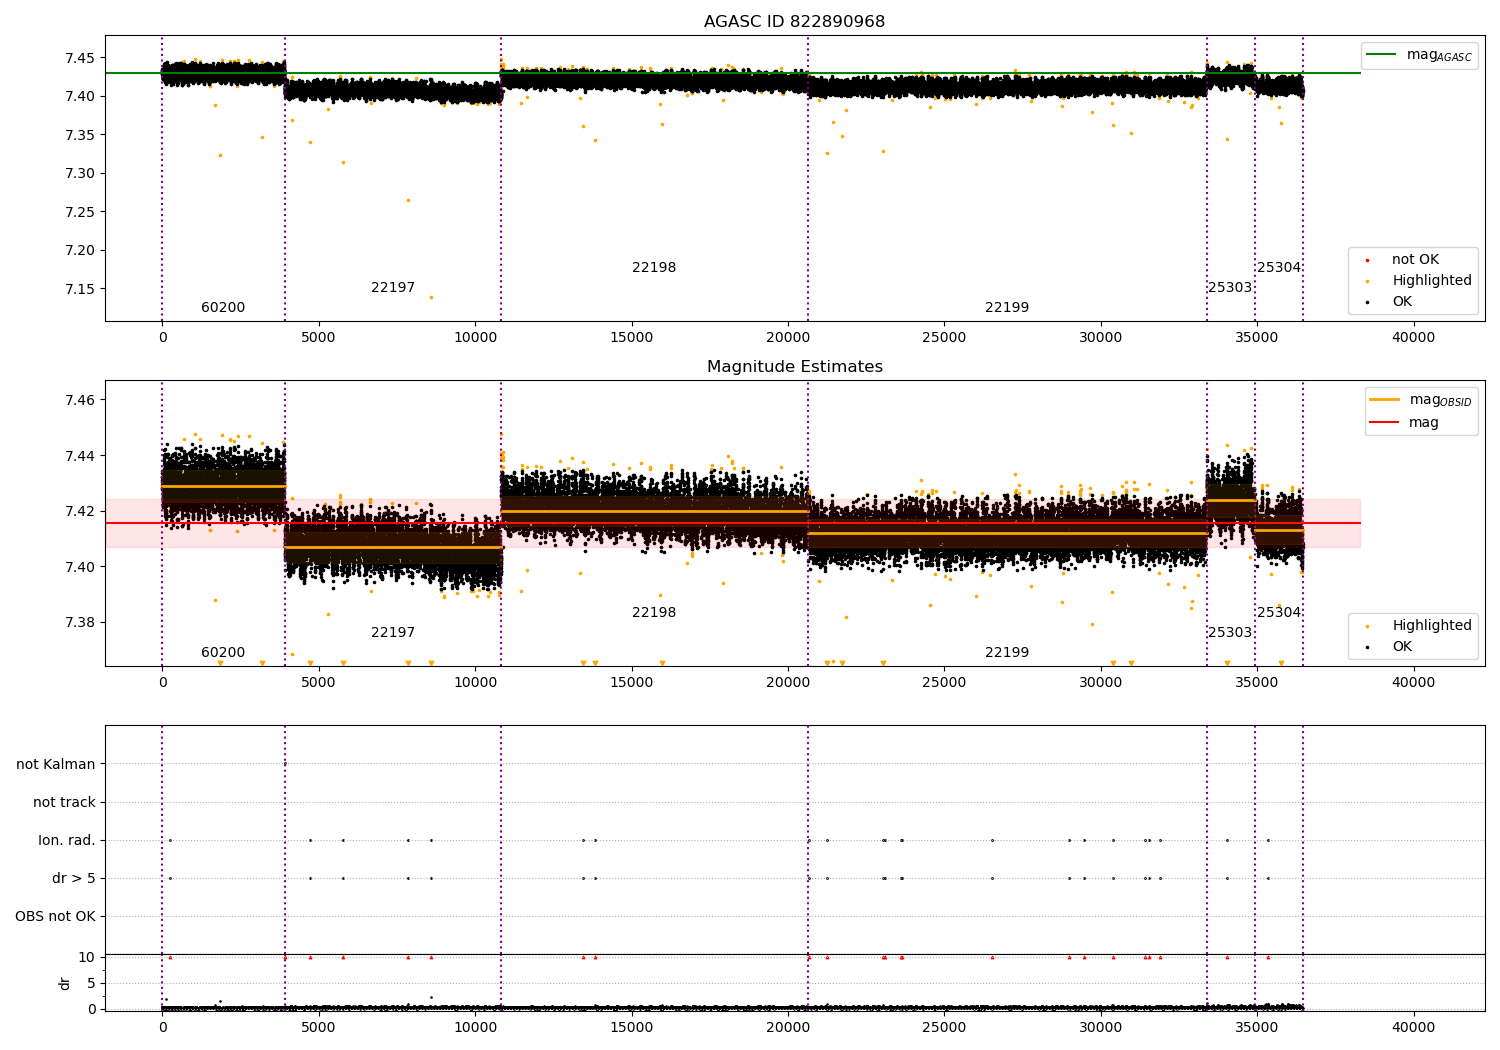The image size is (1500, 1050).
Task: Click OBSID label 22197 in Magnitude Estimates plot
Action: click(393, 633)
